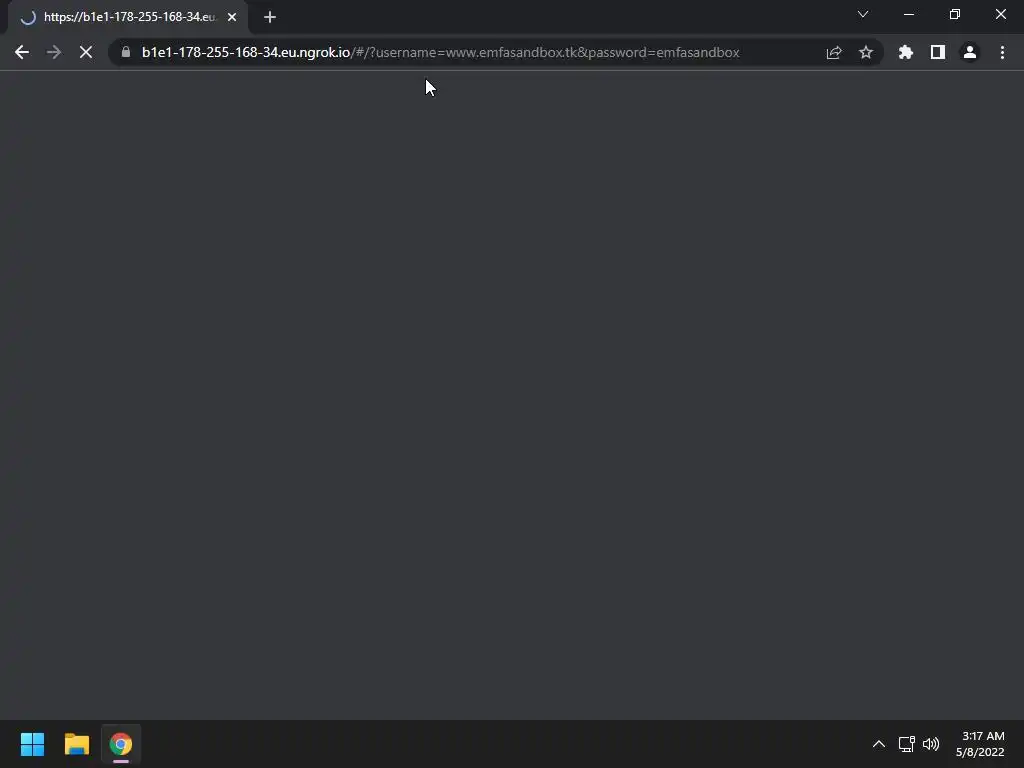Open network settings from the tray
The height and width of the screenshot is (768, 1024).
coord(906,744)
